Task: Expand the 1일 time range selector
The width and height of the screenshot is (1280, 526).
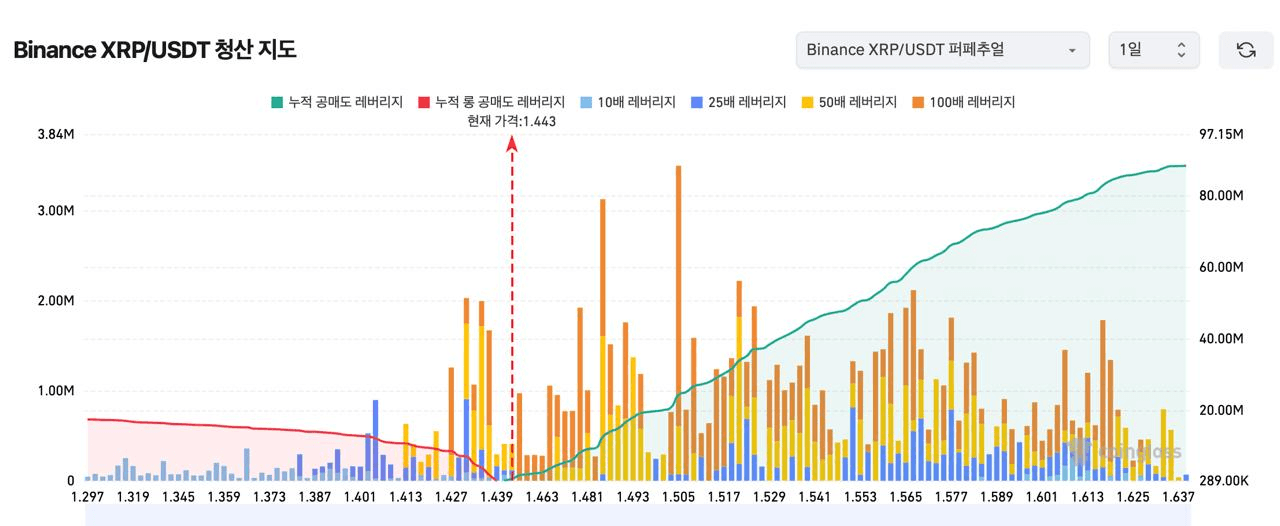Action: click(x=1153, y=50)
